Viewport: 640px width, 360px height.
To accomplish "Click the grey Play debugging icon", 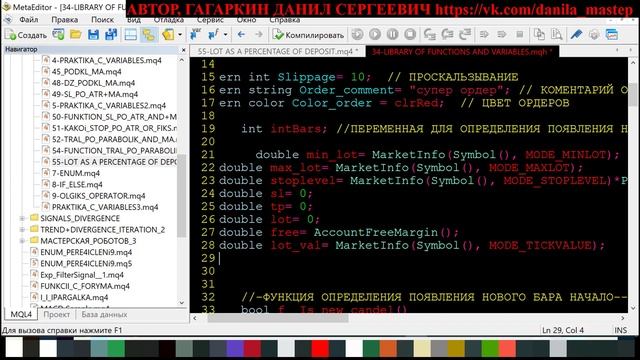I will pyautogui.click(x=375, y=35).
